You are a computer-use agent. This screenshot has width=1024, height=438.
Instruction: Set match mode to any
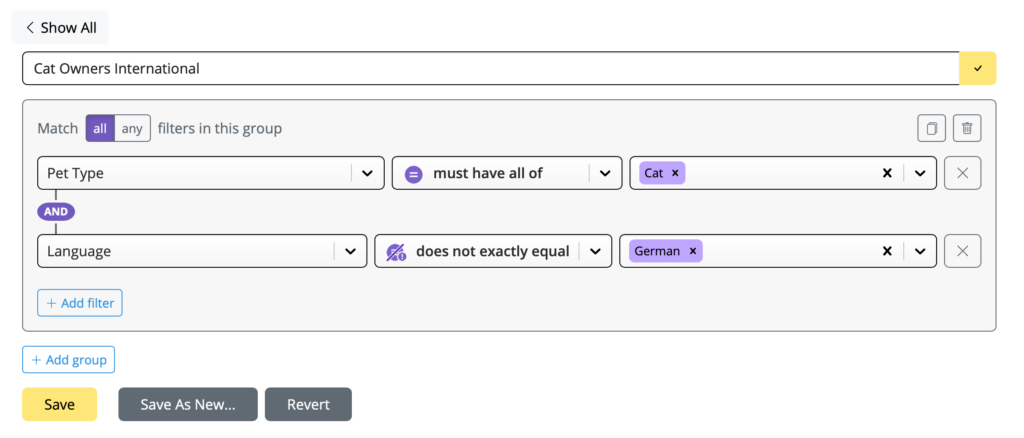click(132, 129)
